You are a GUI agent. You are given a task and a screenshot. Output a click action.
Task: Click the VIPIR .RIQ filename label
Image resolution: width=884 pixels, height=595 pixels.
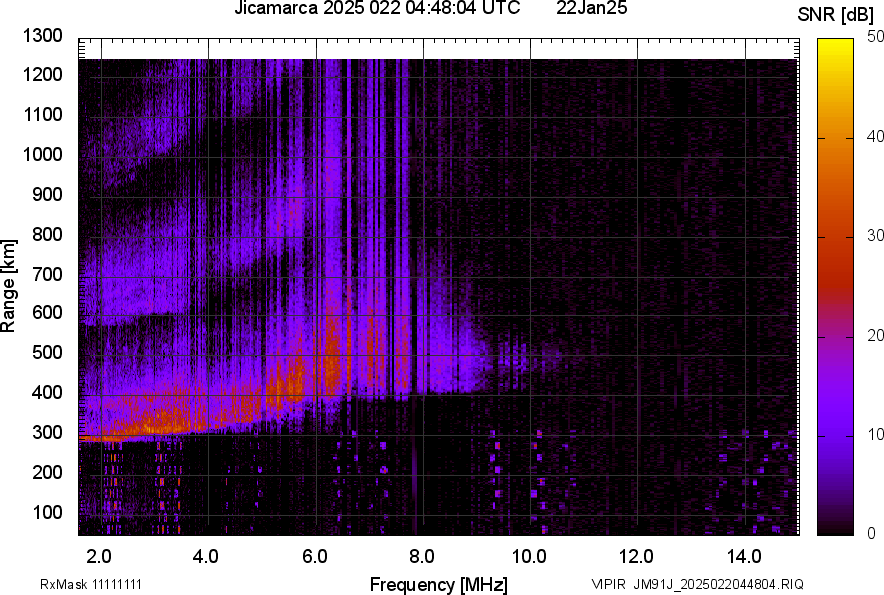pyautogui.click(x=697, y=584)
